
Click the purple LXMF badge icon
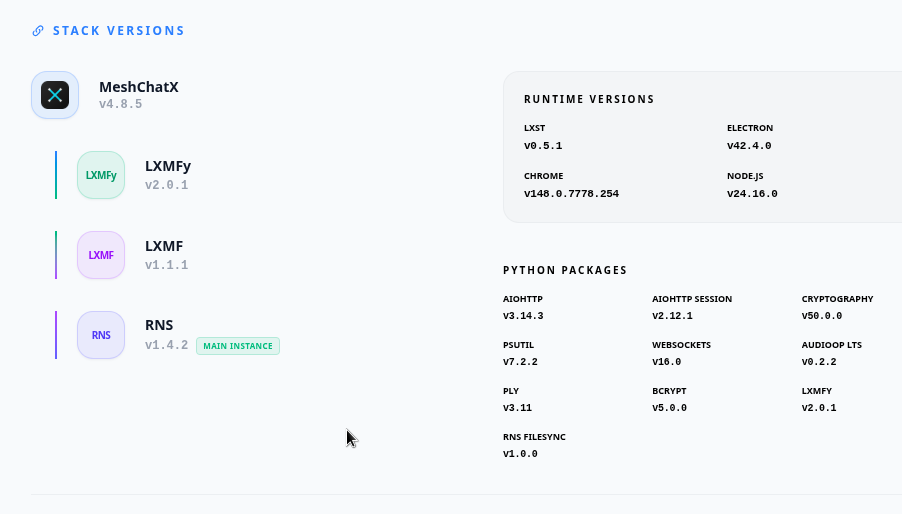101,255
